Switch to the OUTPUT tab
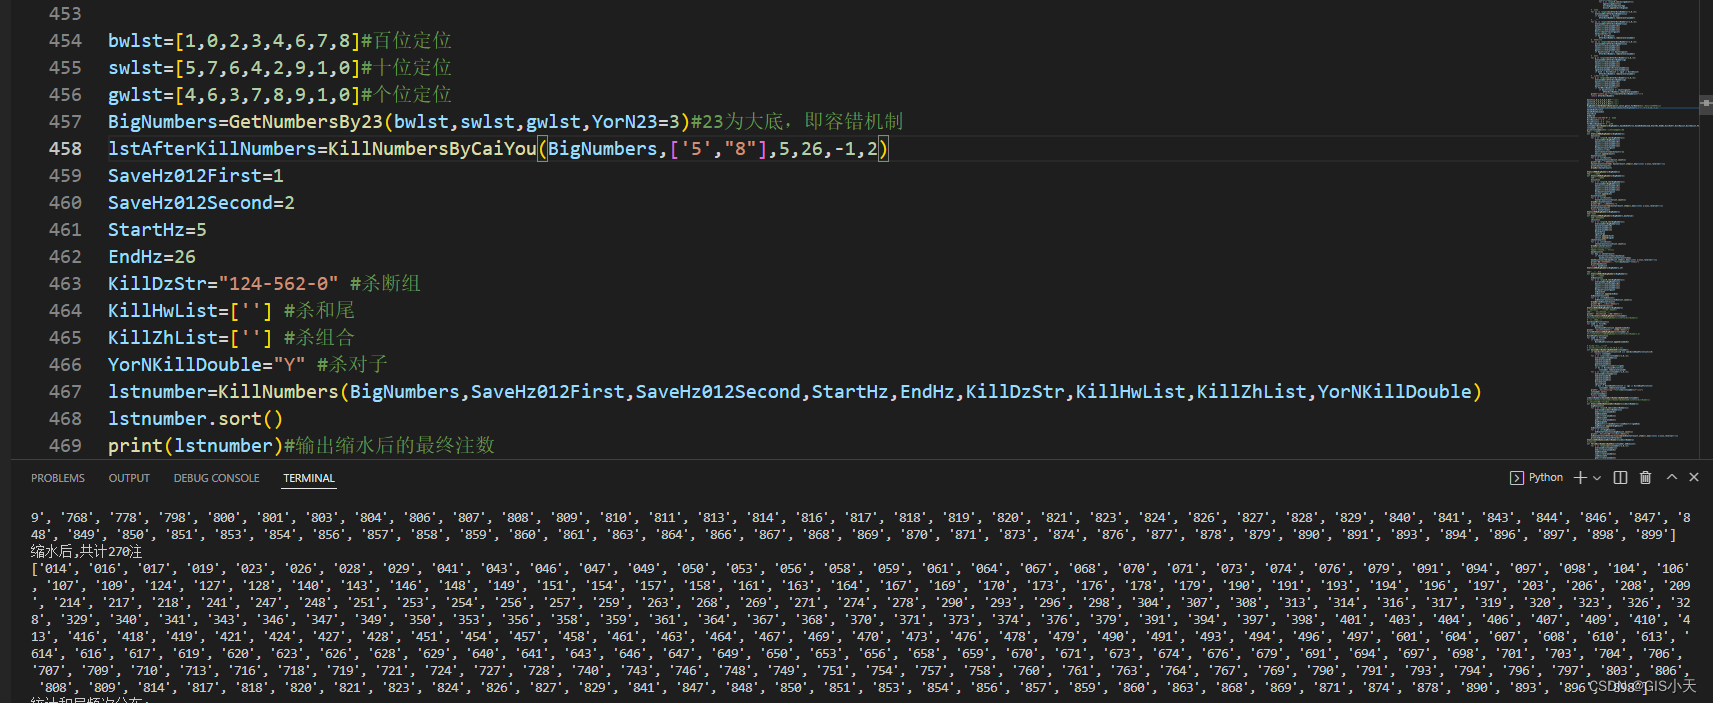Image resolution: width=1713 pixels, height=703 pixels. click(x=129, y=478)
